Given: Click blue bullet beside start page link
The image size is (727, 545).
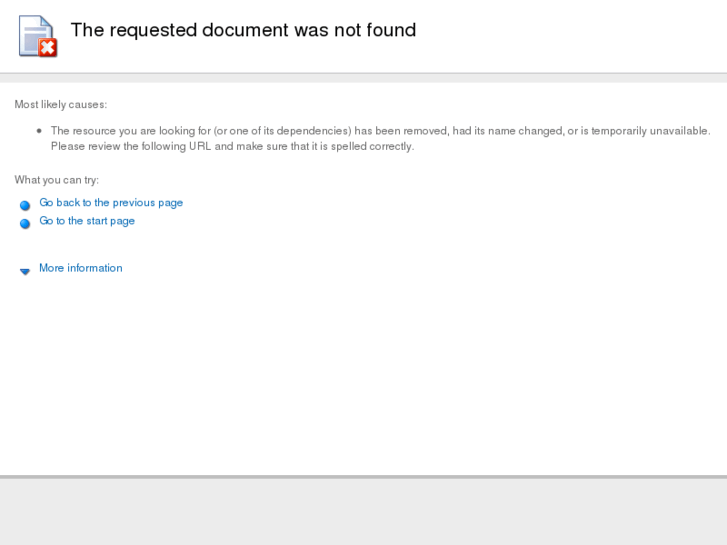Looking at the screenshot, I should click(x=25, y=223).
